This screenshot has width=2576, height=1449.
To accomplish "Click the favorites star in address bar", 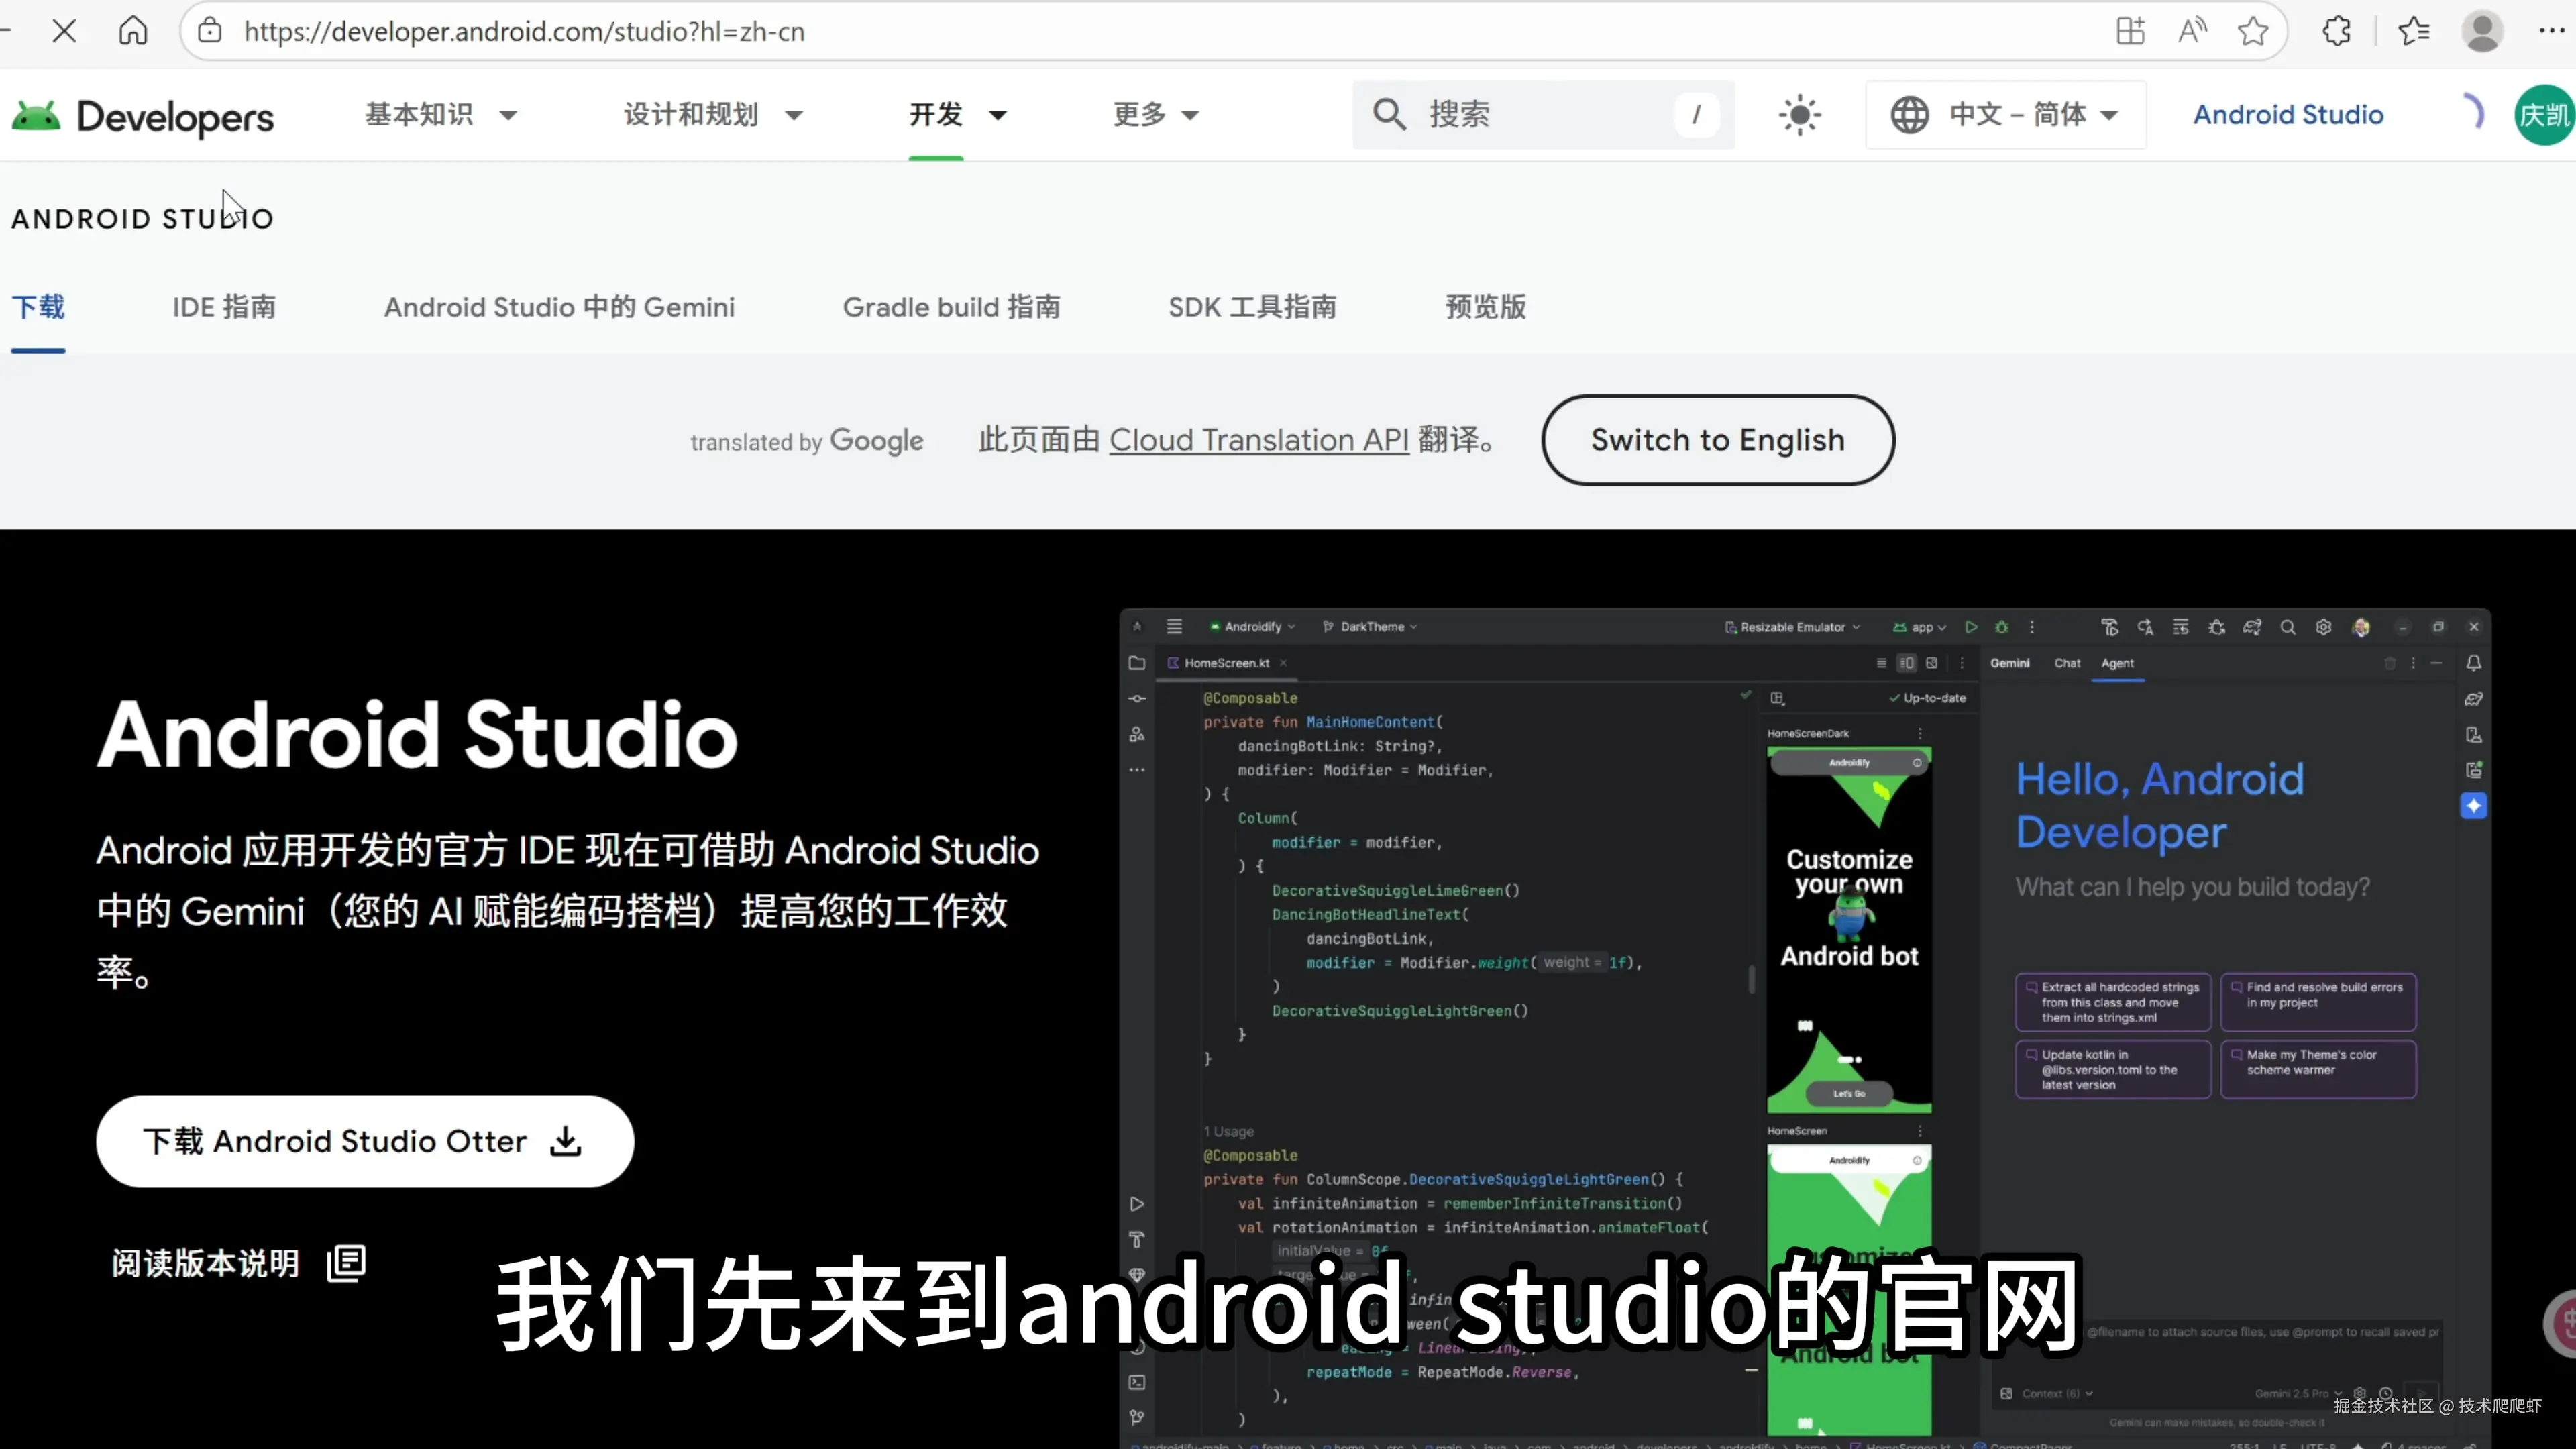I will click(x=2253, y=31).
